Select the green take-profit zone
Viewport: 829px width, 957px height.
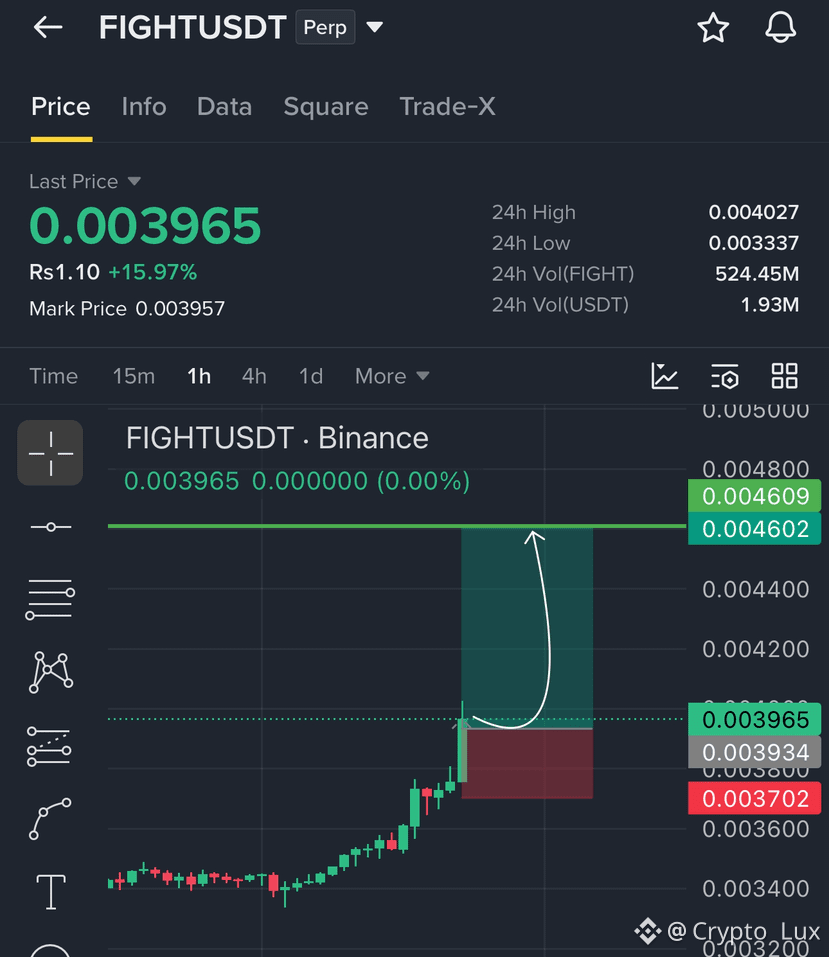point(527,627)
